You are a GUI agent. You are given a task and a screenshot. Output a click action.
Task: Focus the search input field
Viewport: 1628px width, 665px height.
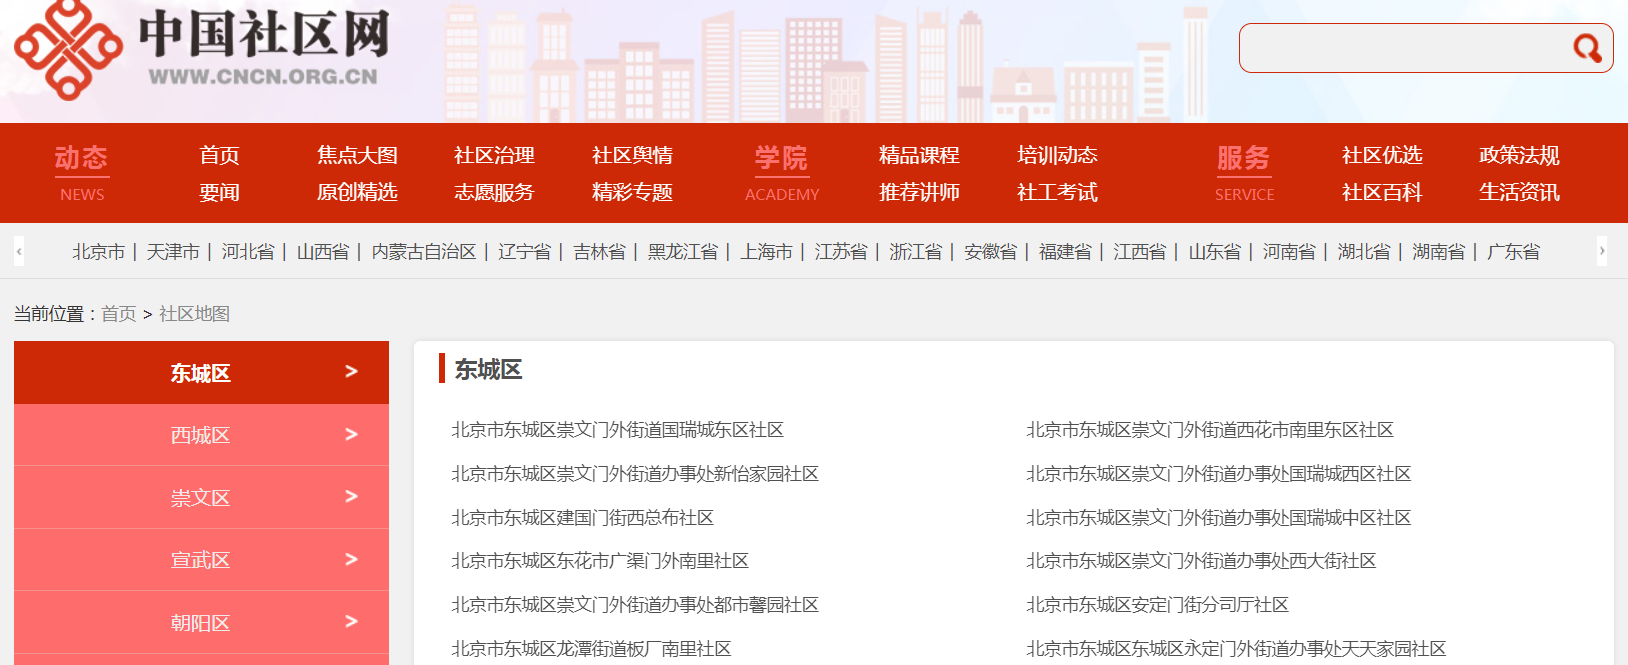click(x=1405, y=48)
